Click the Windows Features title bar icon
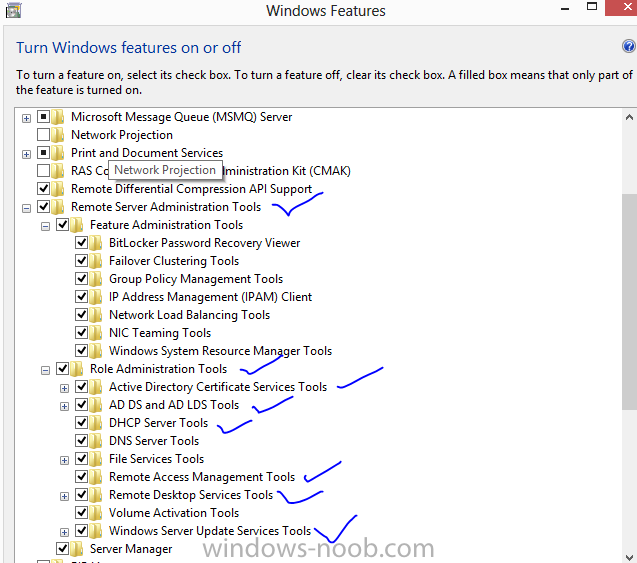The height and width of the screenshot is (563, 637). 13,11
